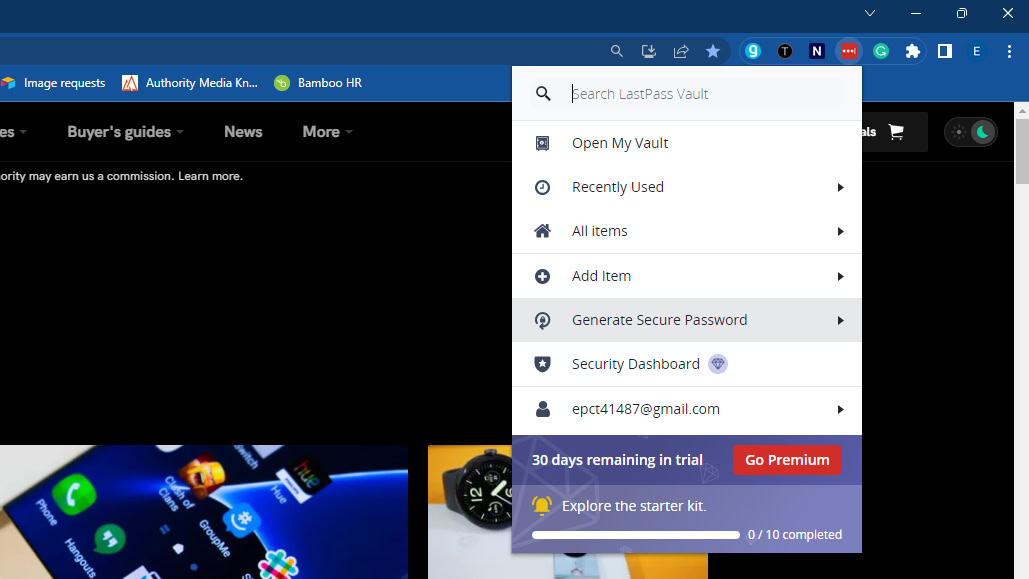Screen dimensions: 1029x579
Task: Open Chrome side panel icon
Action: tap(945, 51)
